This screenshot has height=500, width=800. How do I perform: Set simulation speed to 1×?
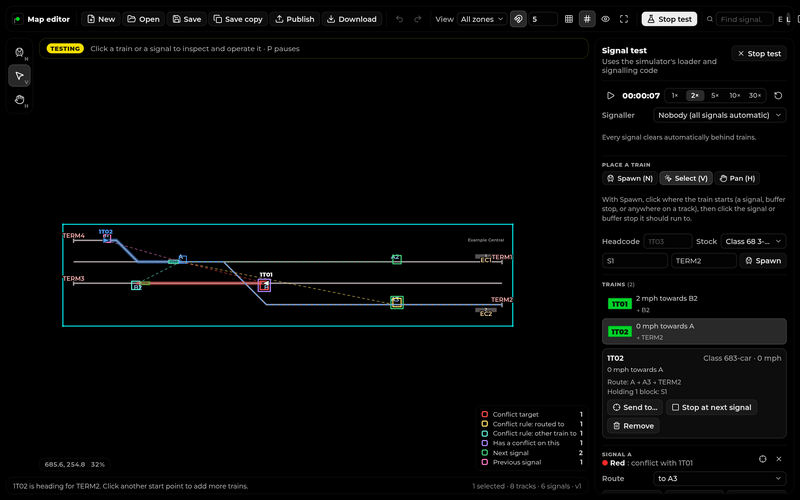(674, 95)
